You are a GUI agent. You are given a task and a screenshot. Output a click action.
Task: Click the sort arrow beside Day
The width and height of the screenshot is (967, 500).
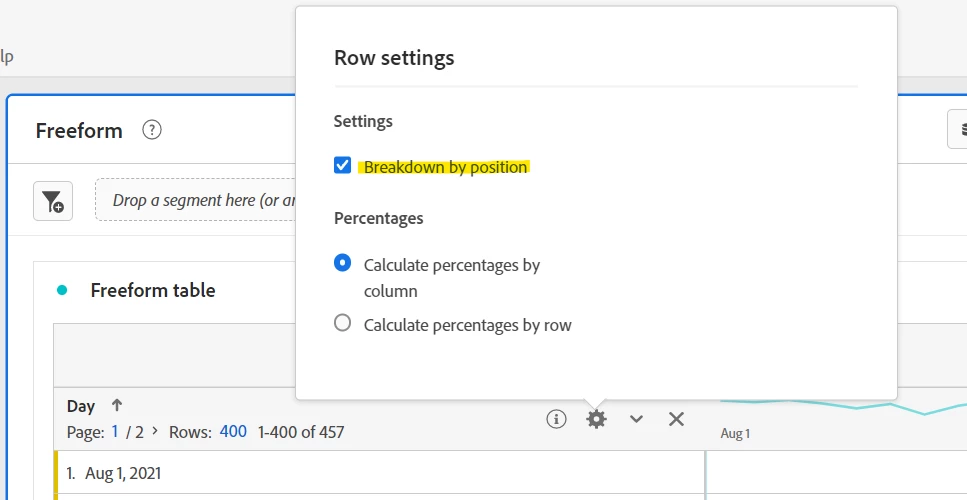[117, 406]
